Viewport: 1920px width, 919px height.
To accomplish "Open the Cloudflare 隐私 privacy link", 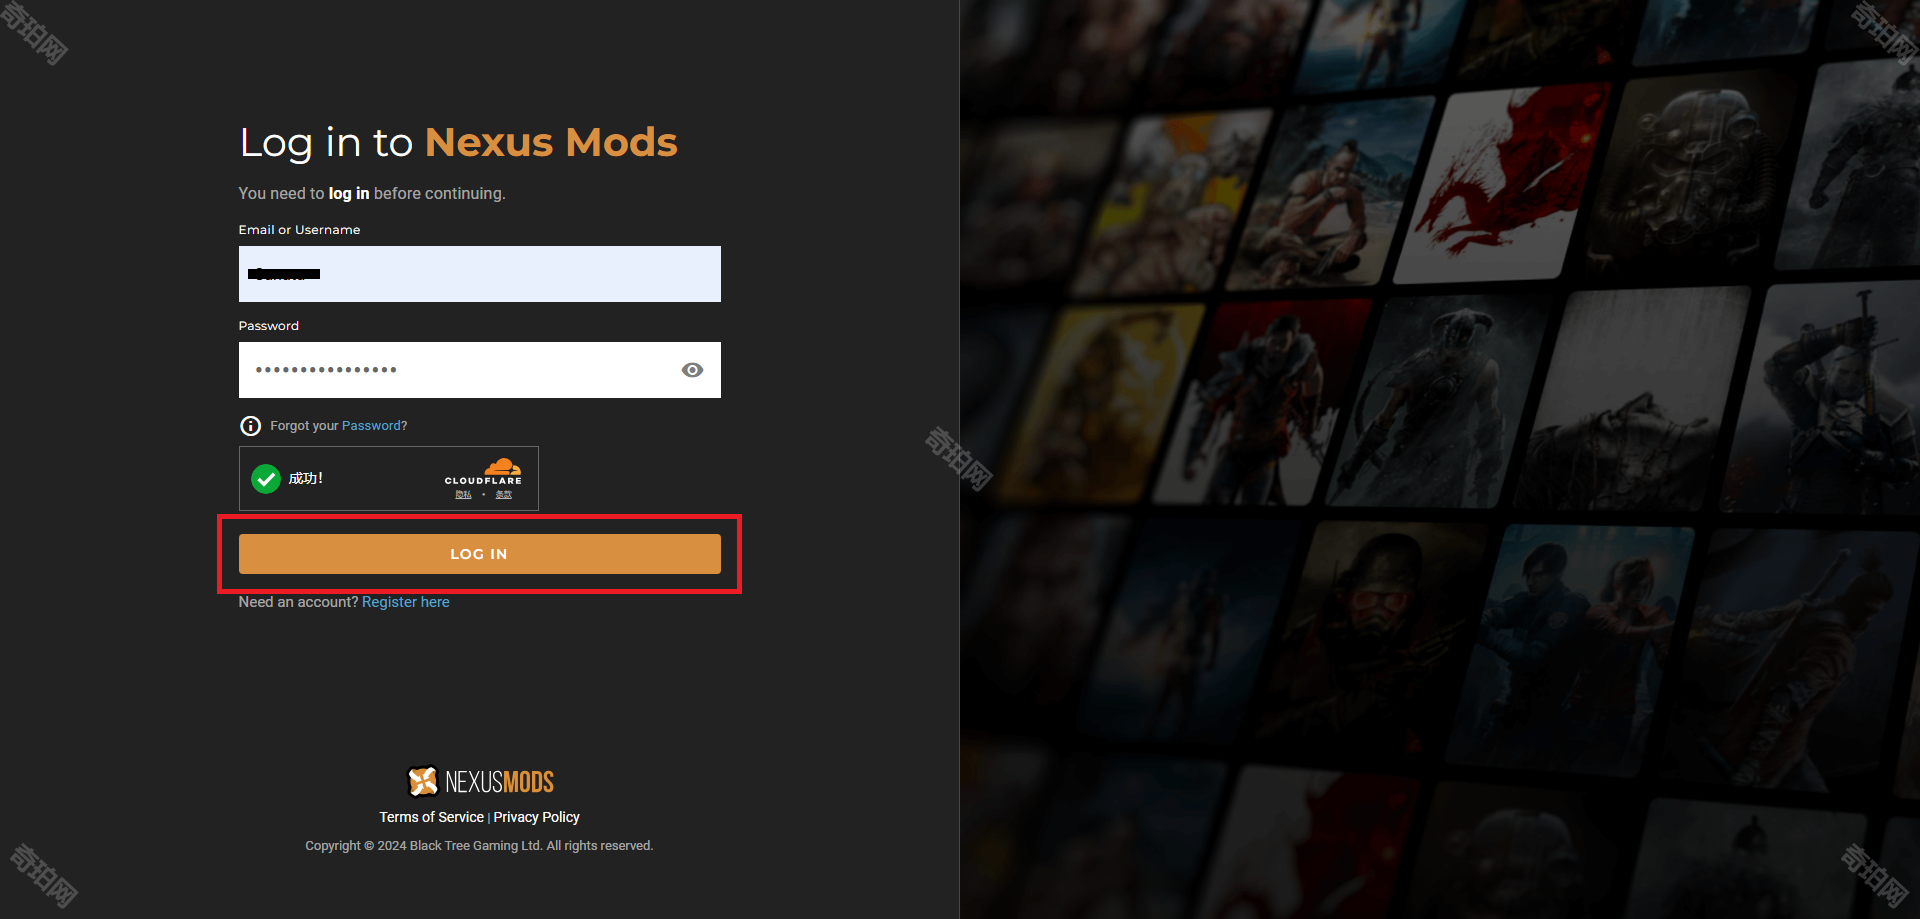I will point(463,495).
